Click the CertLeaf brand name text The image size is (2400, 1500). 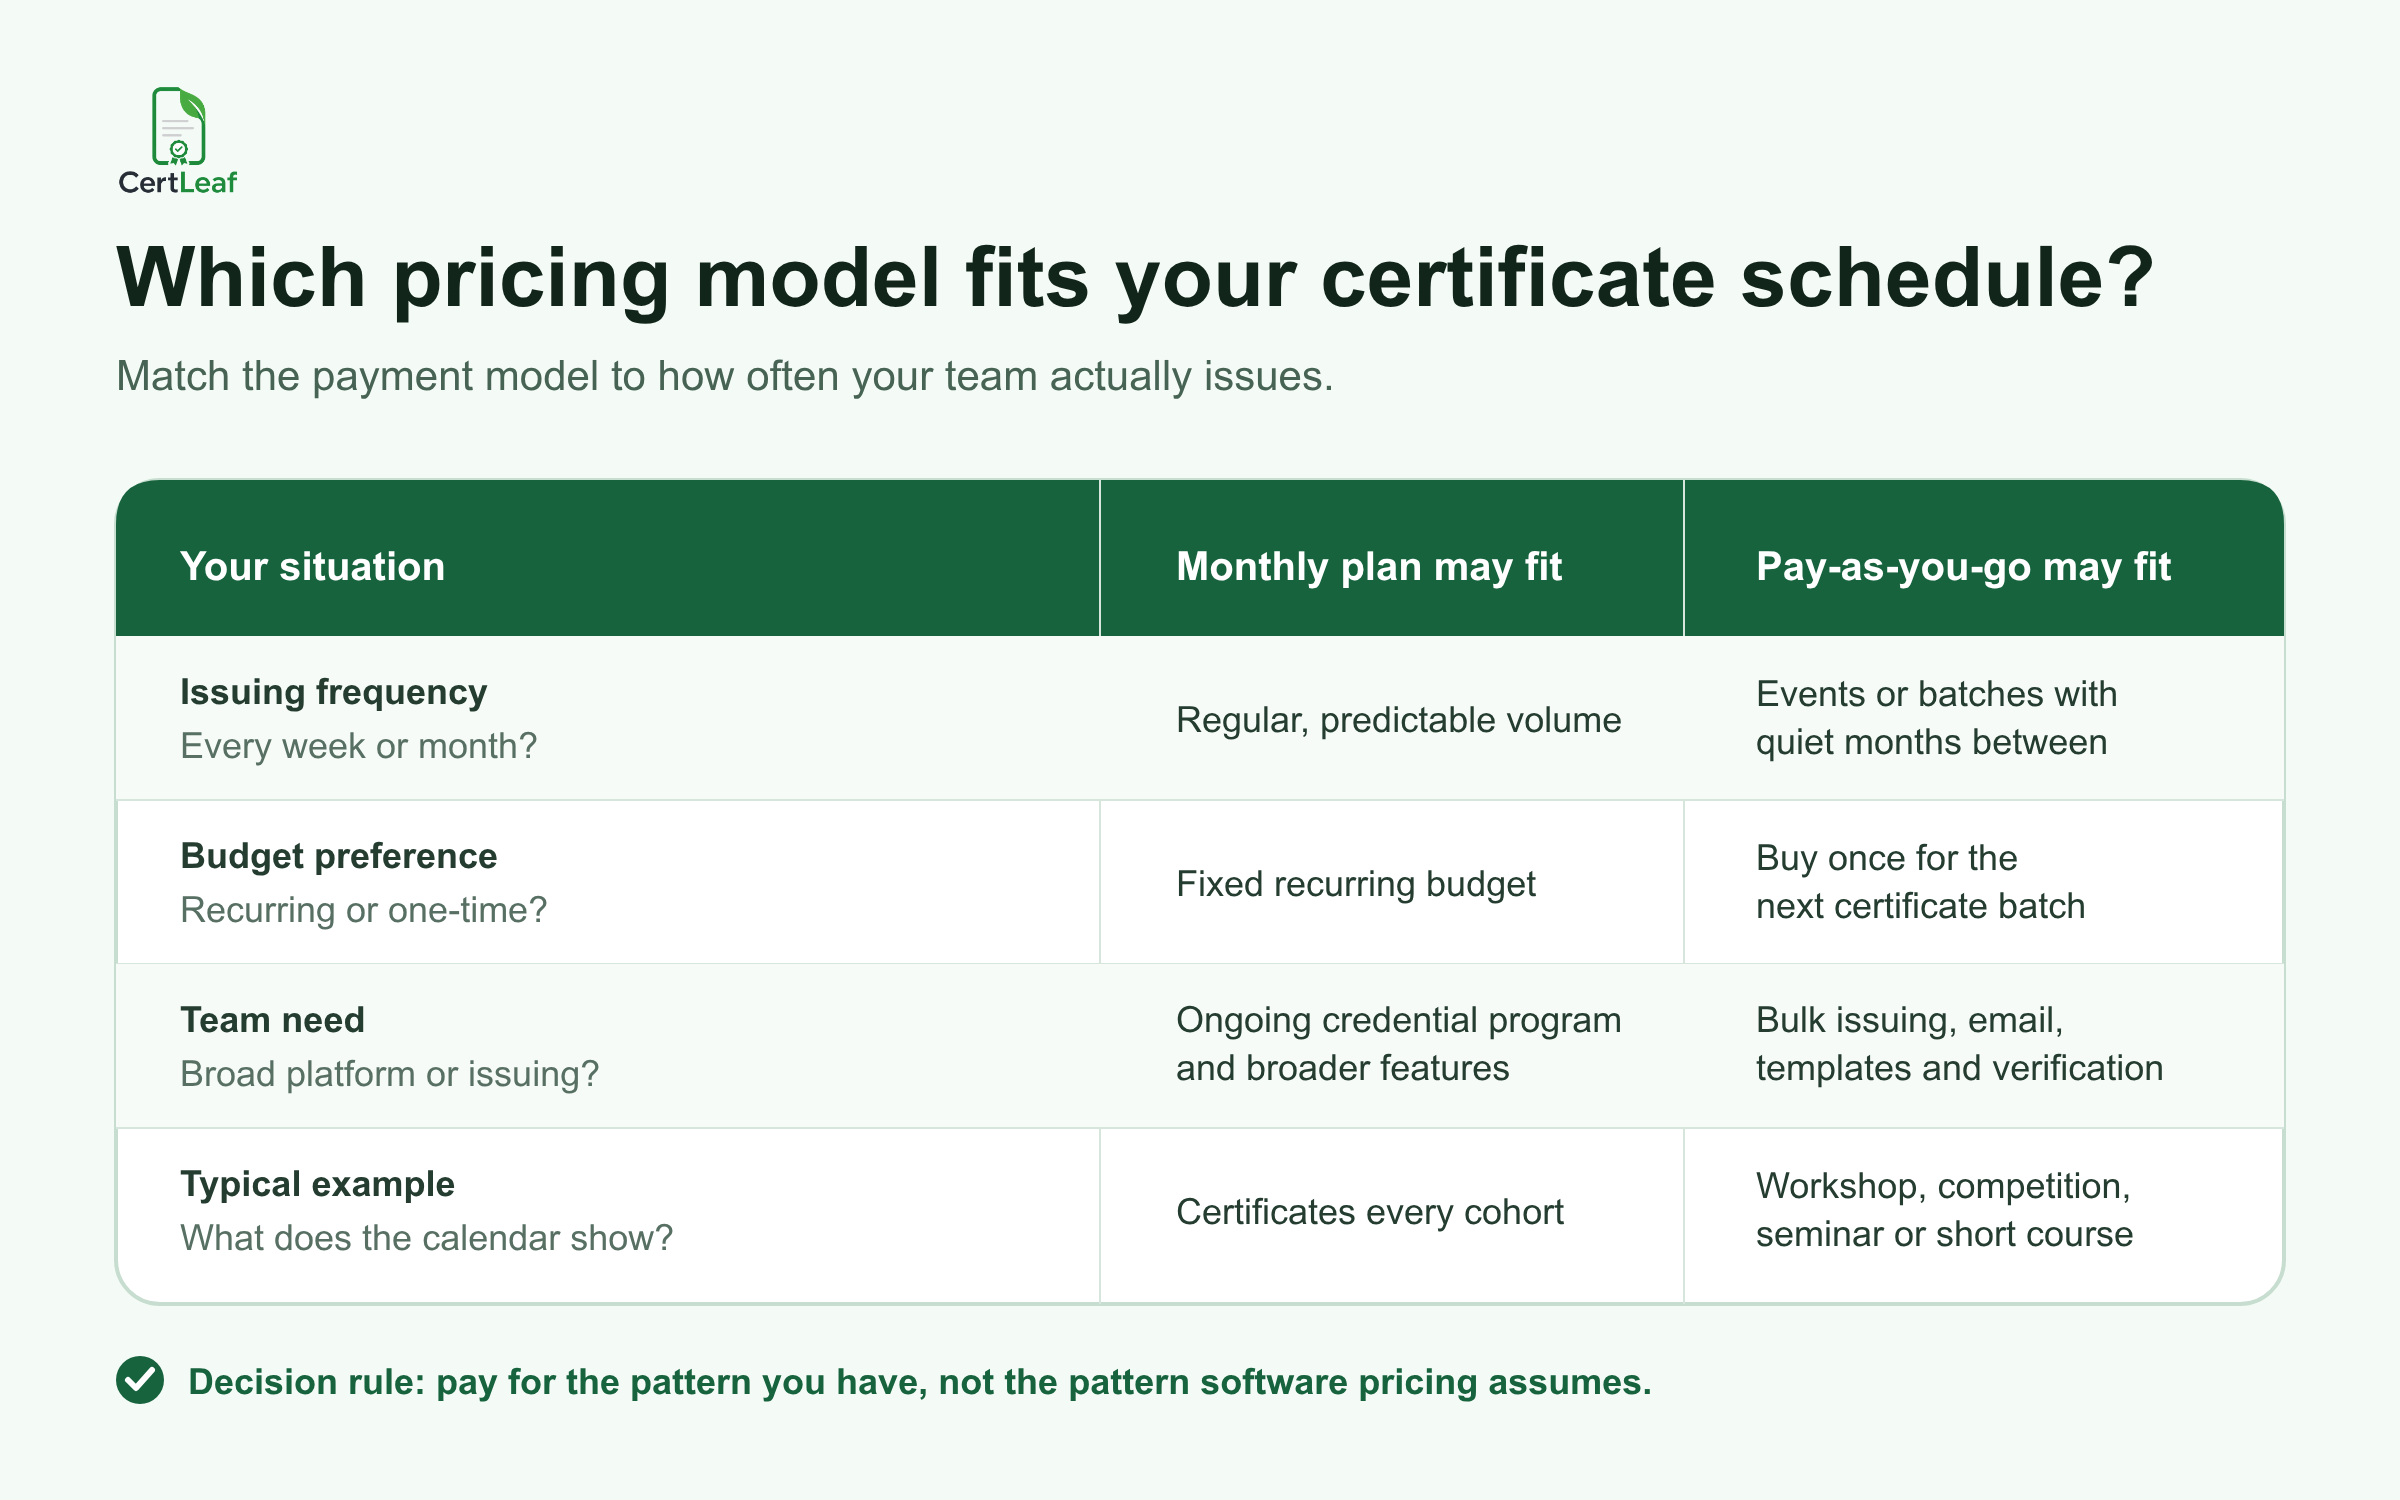(178, 182)
